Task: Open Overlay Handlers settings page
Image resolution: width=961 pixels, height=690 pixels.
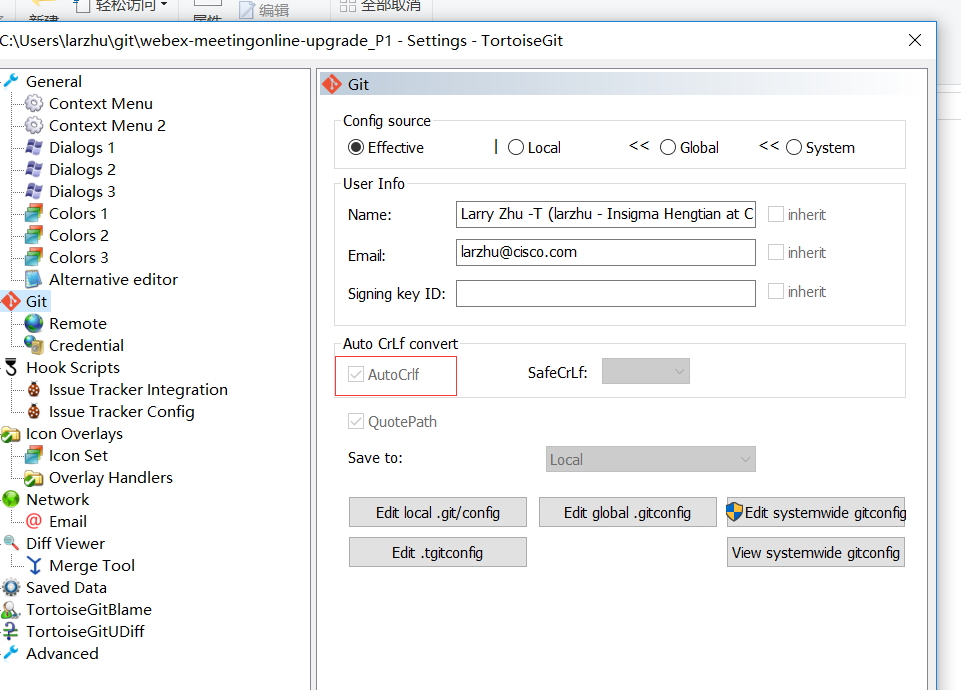Action: [x=111, y=477]
